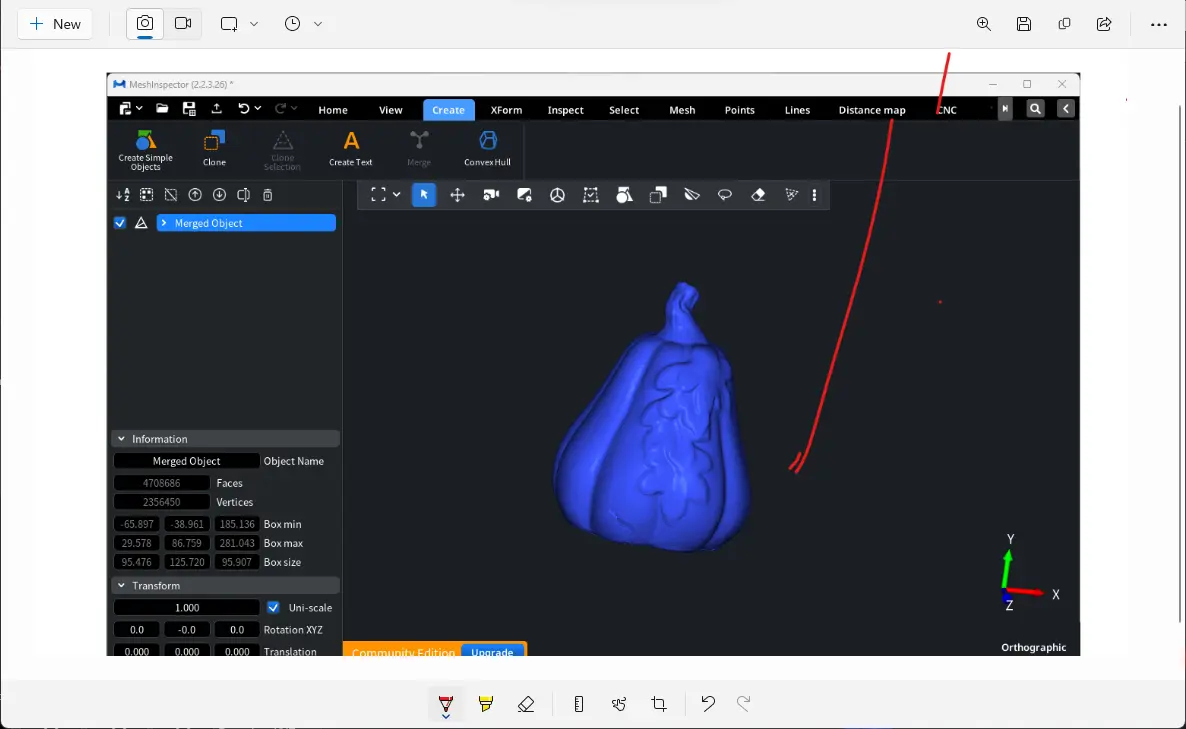Click the simple shapes icon in the viewport toolbar
This screenshot has width=1186, height=729.
[x=624, y=195]
